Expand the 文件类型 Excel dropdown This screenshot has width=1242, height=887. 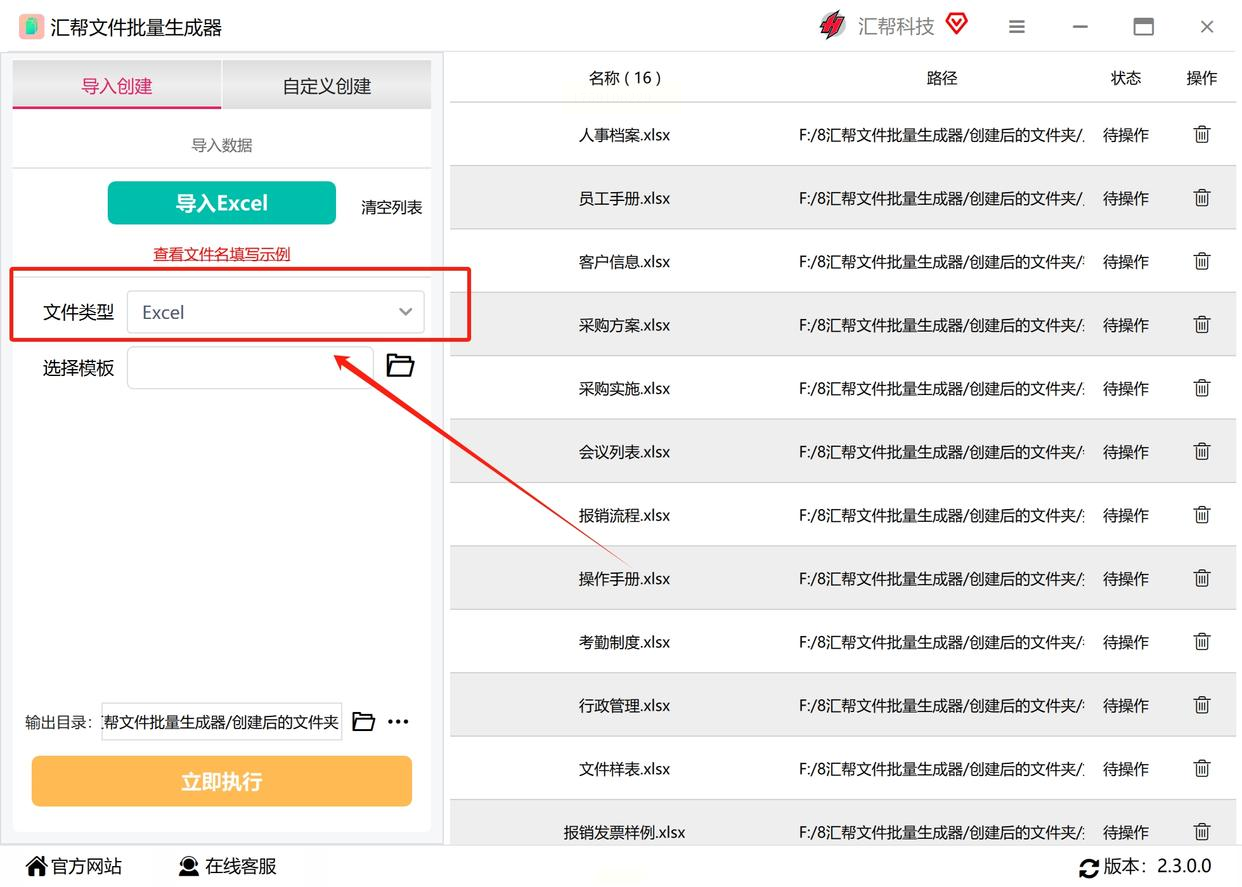(276, 312)
